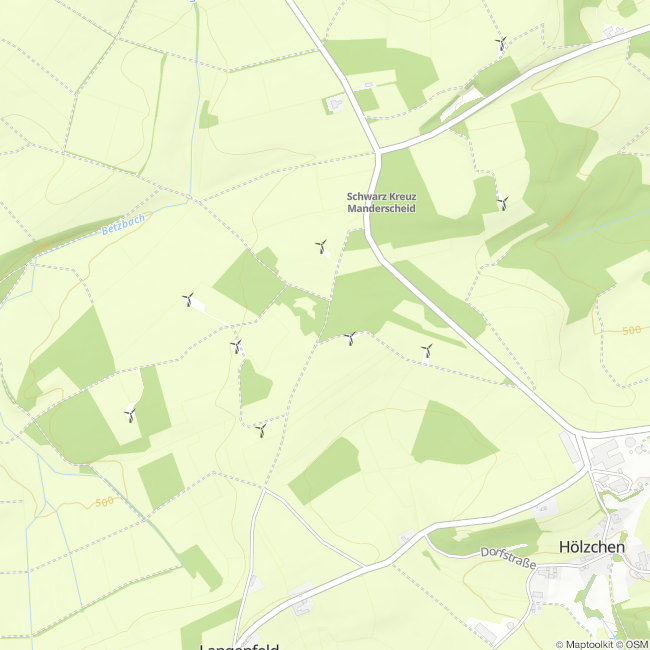This screenshot has width=650, height=650.
Task: Click the Langenfeld label at the bottom edge
Action: click(240, 647)
